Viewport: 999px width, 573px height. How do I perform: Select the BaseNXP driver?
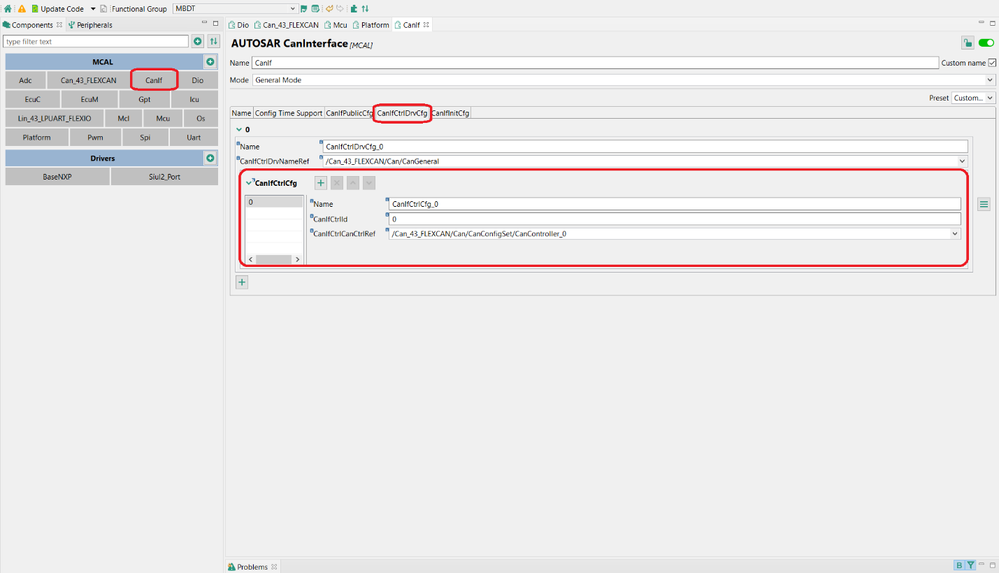[x=57, y=177]
